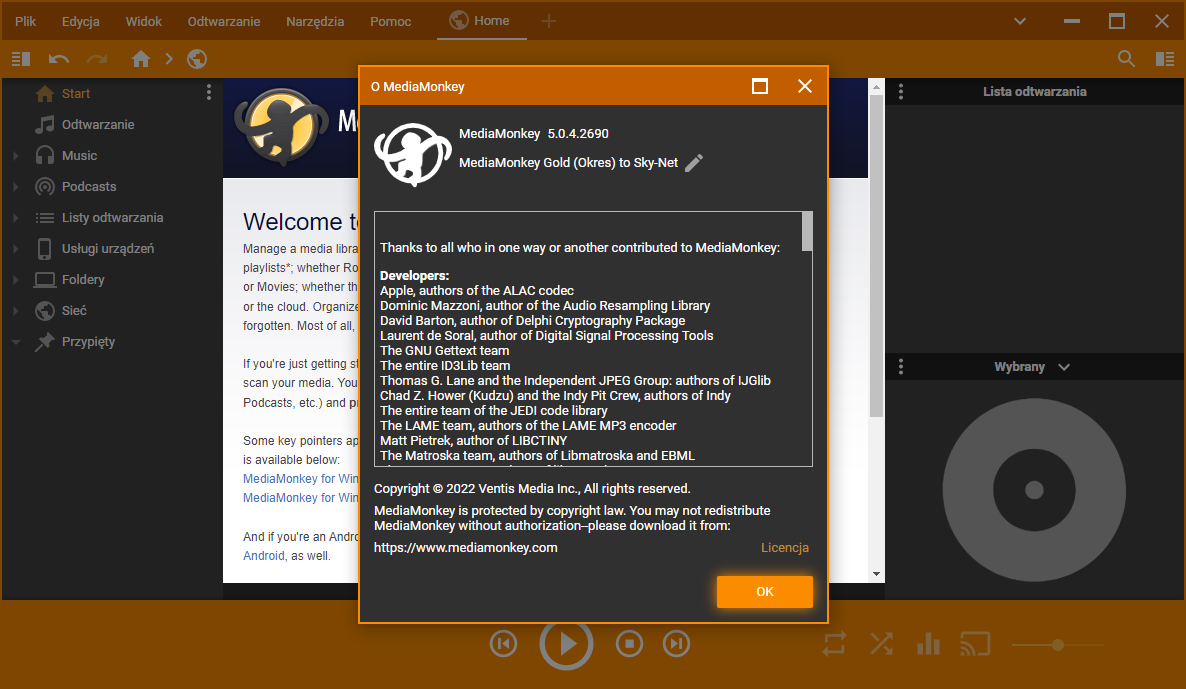Image resolution: width=1186 pixels, height=689 pixels.
Task: Open the Android link on welcome page
Action: tap(264, 556)
